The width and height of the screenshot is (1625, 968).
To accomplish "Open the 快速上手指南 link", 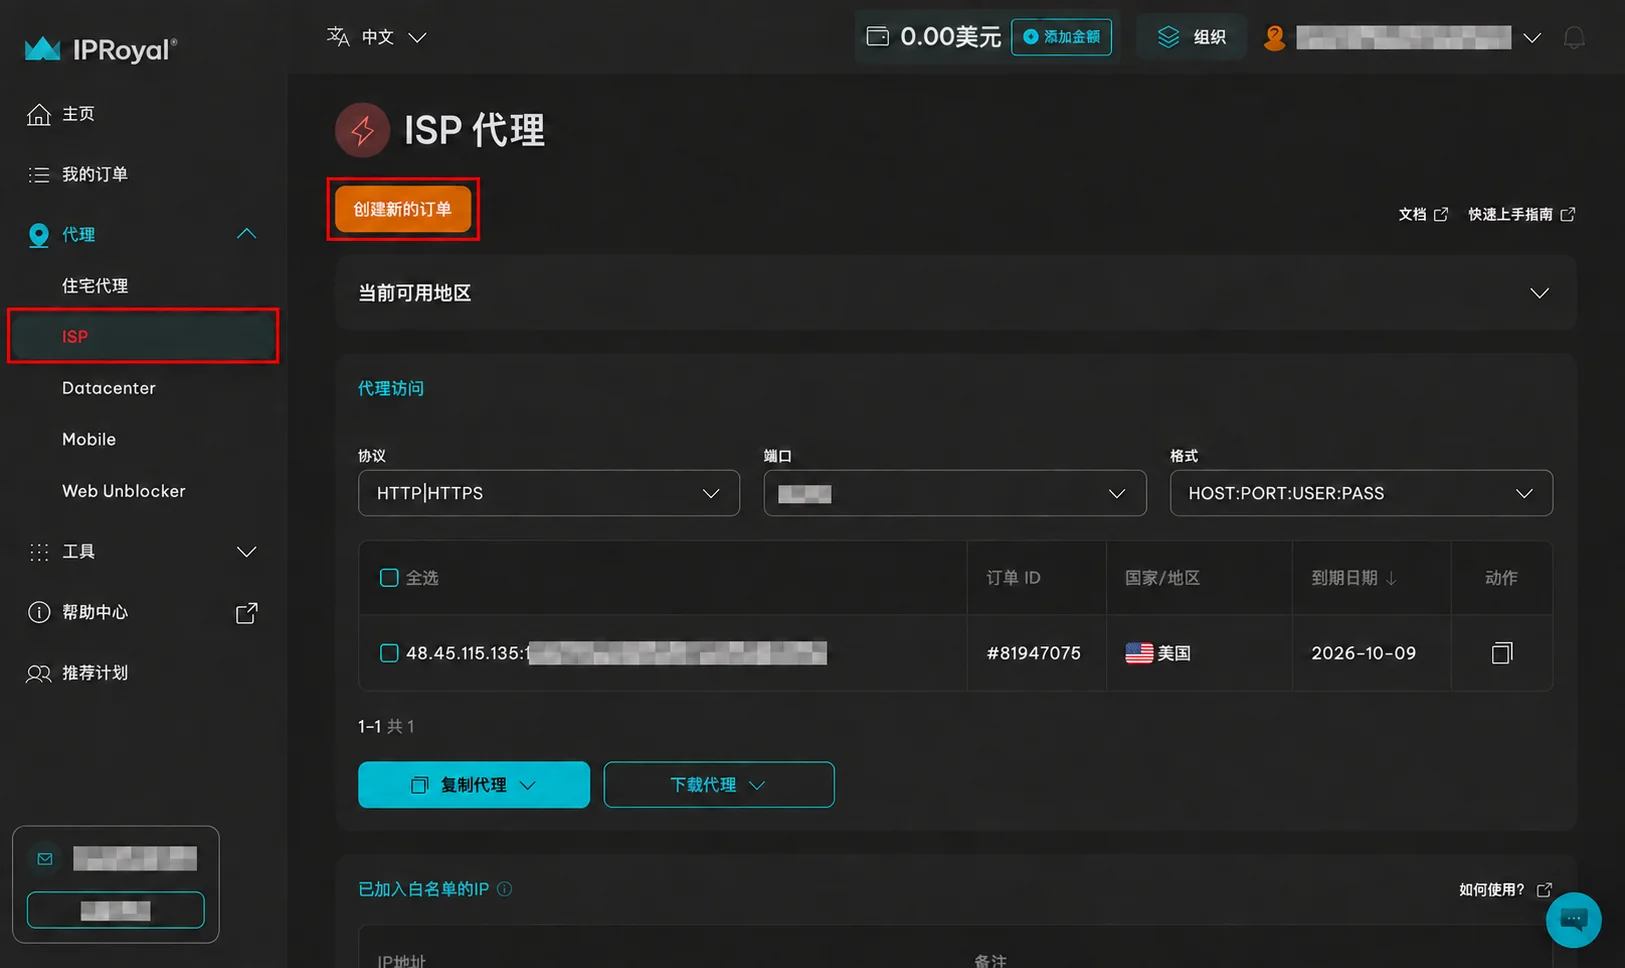I will (x=1521, y=214).
